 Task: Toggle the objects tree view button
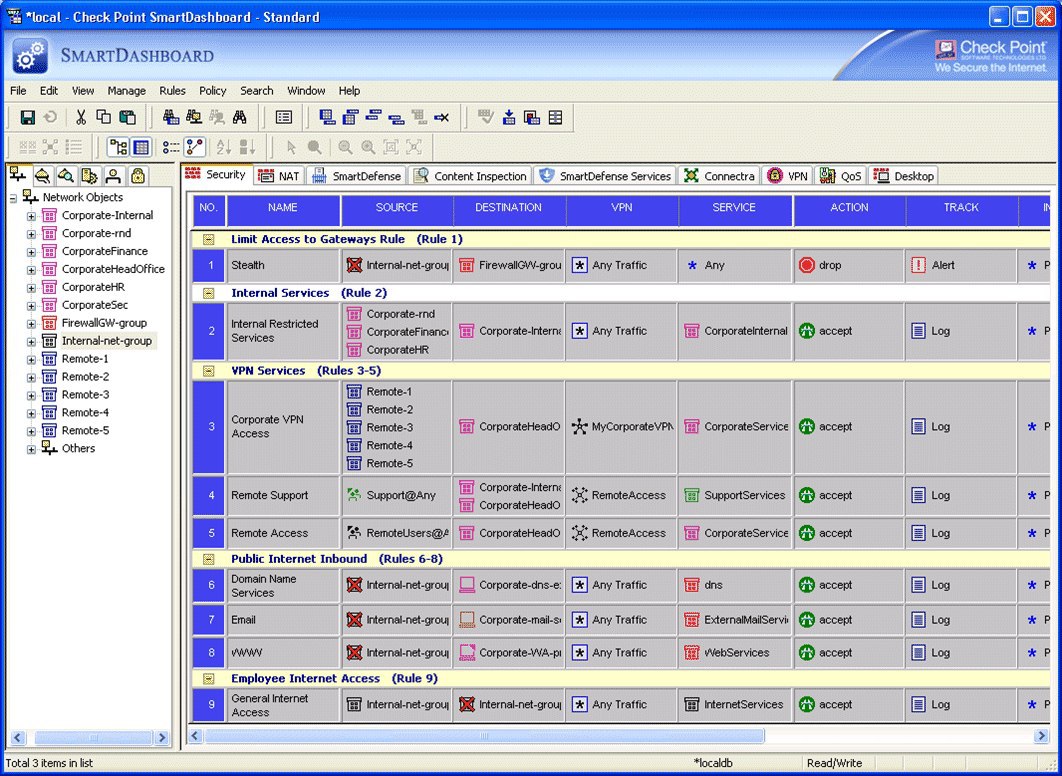119,147
